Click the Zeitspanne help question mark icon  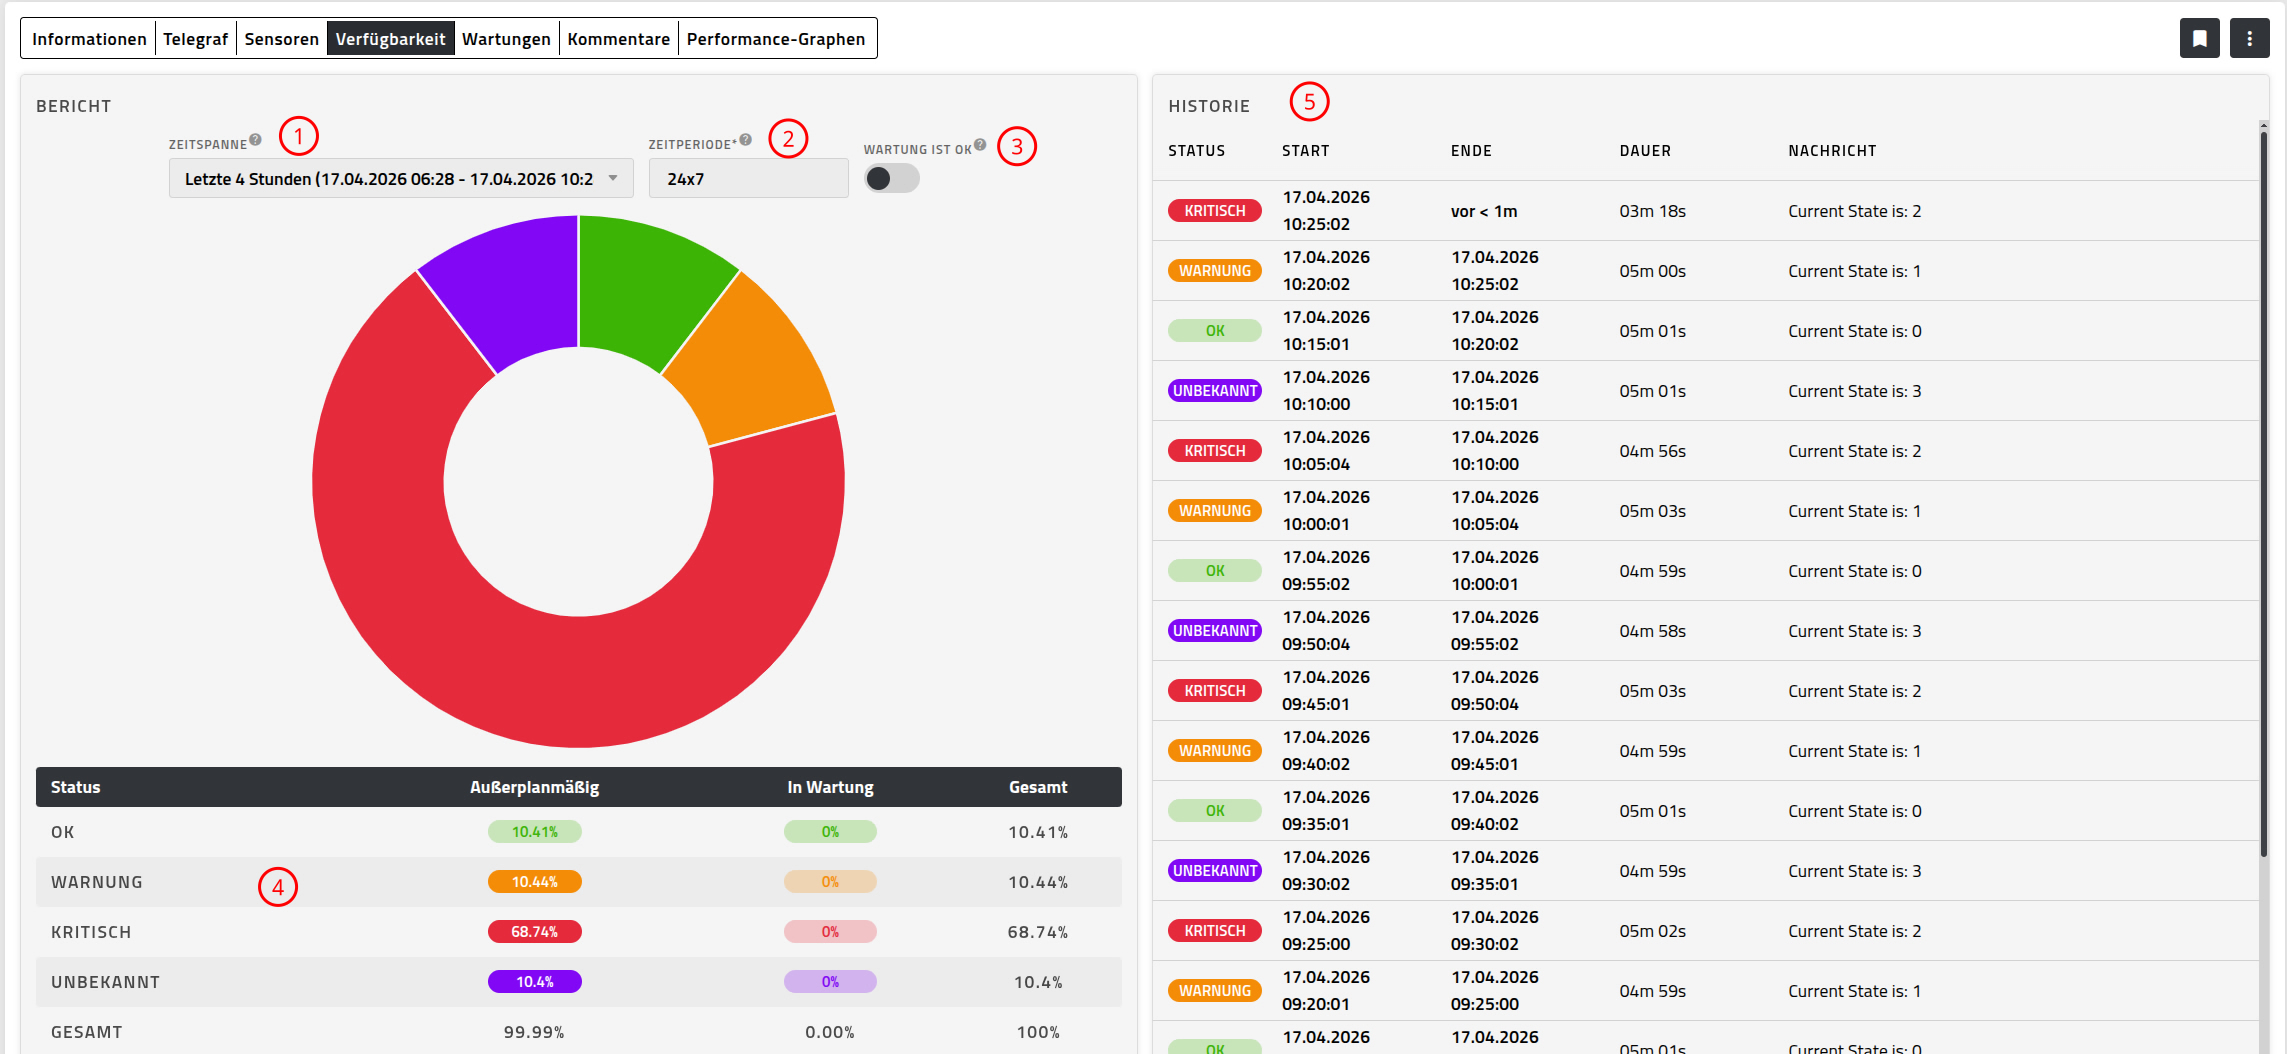[x=256, y=140]
